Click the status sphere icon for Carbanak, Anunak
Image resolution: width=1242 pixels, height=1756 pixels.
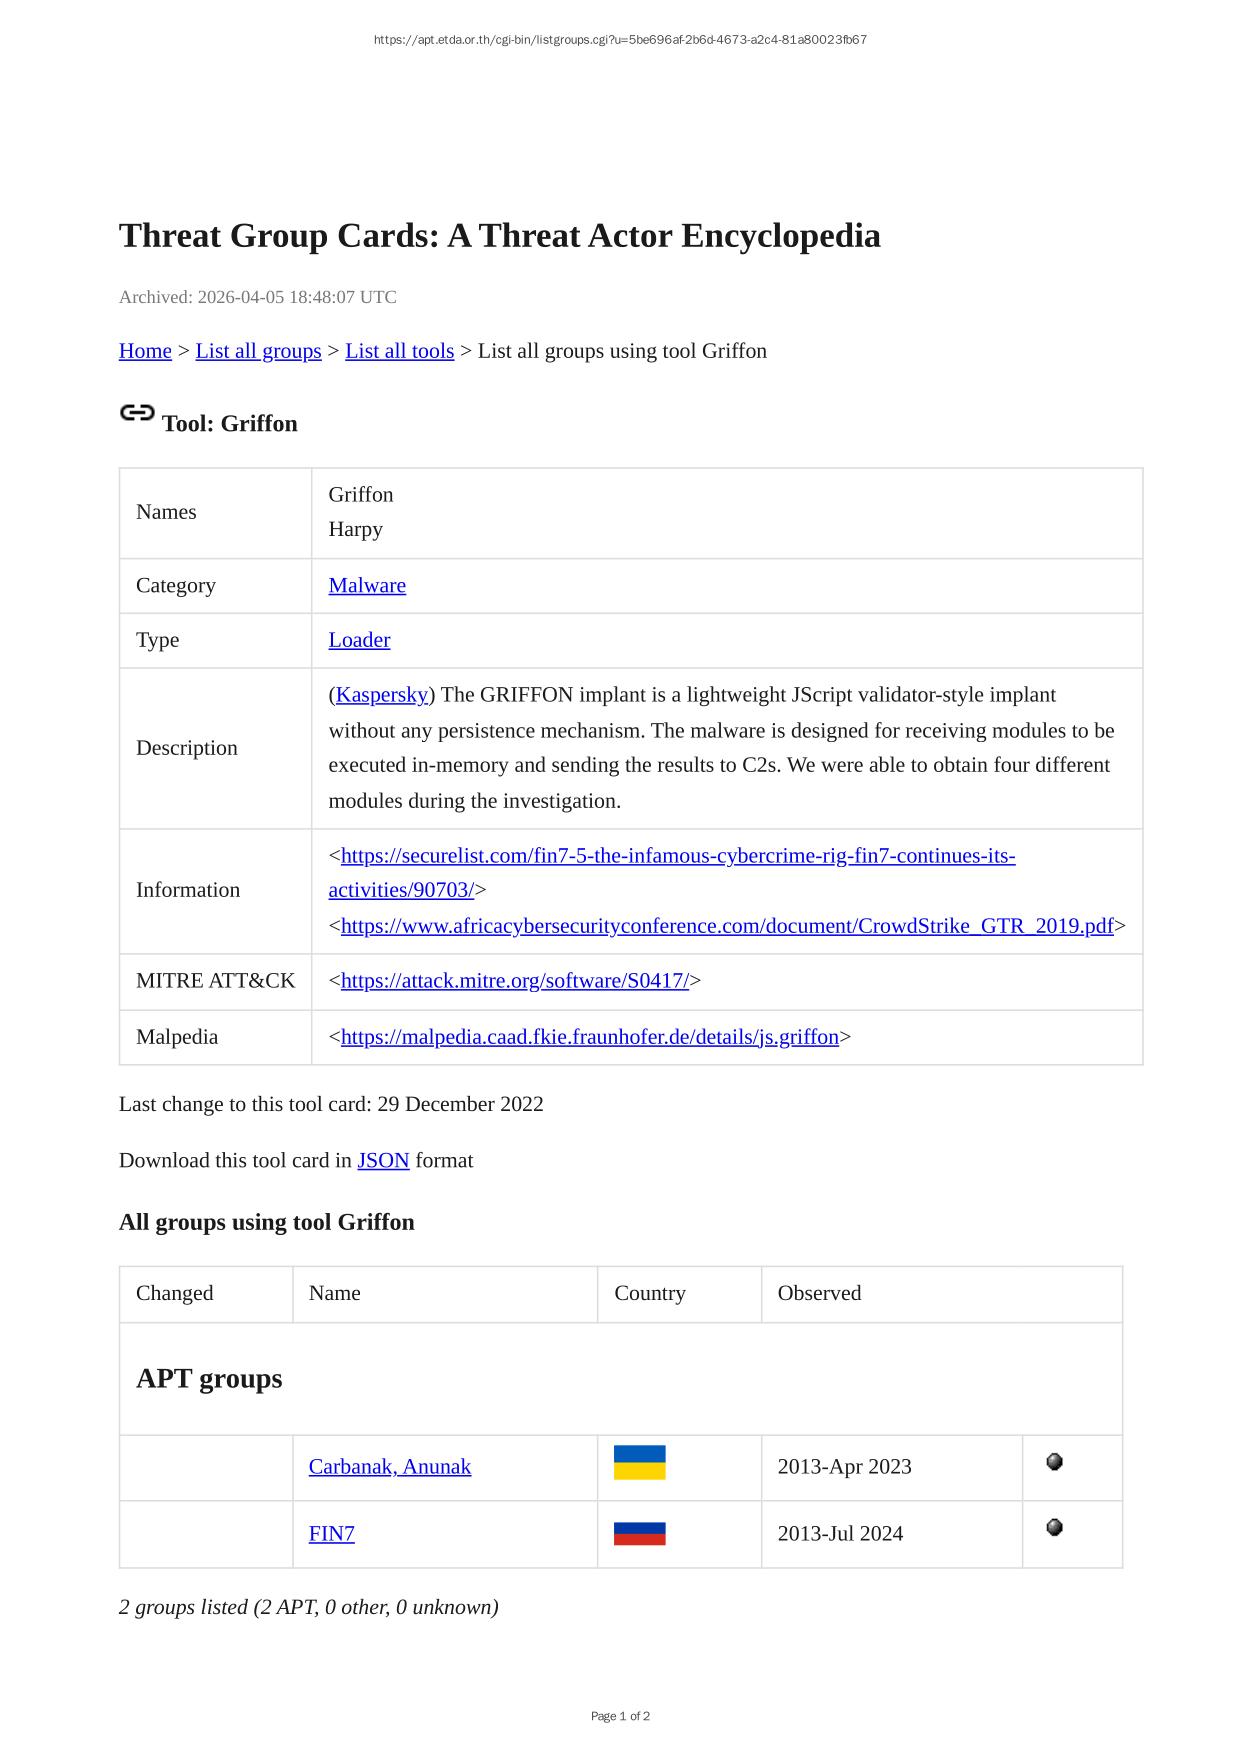click(x=1054, y=1462)
